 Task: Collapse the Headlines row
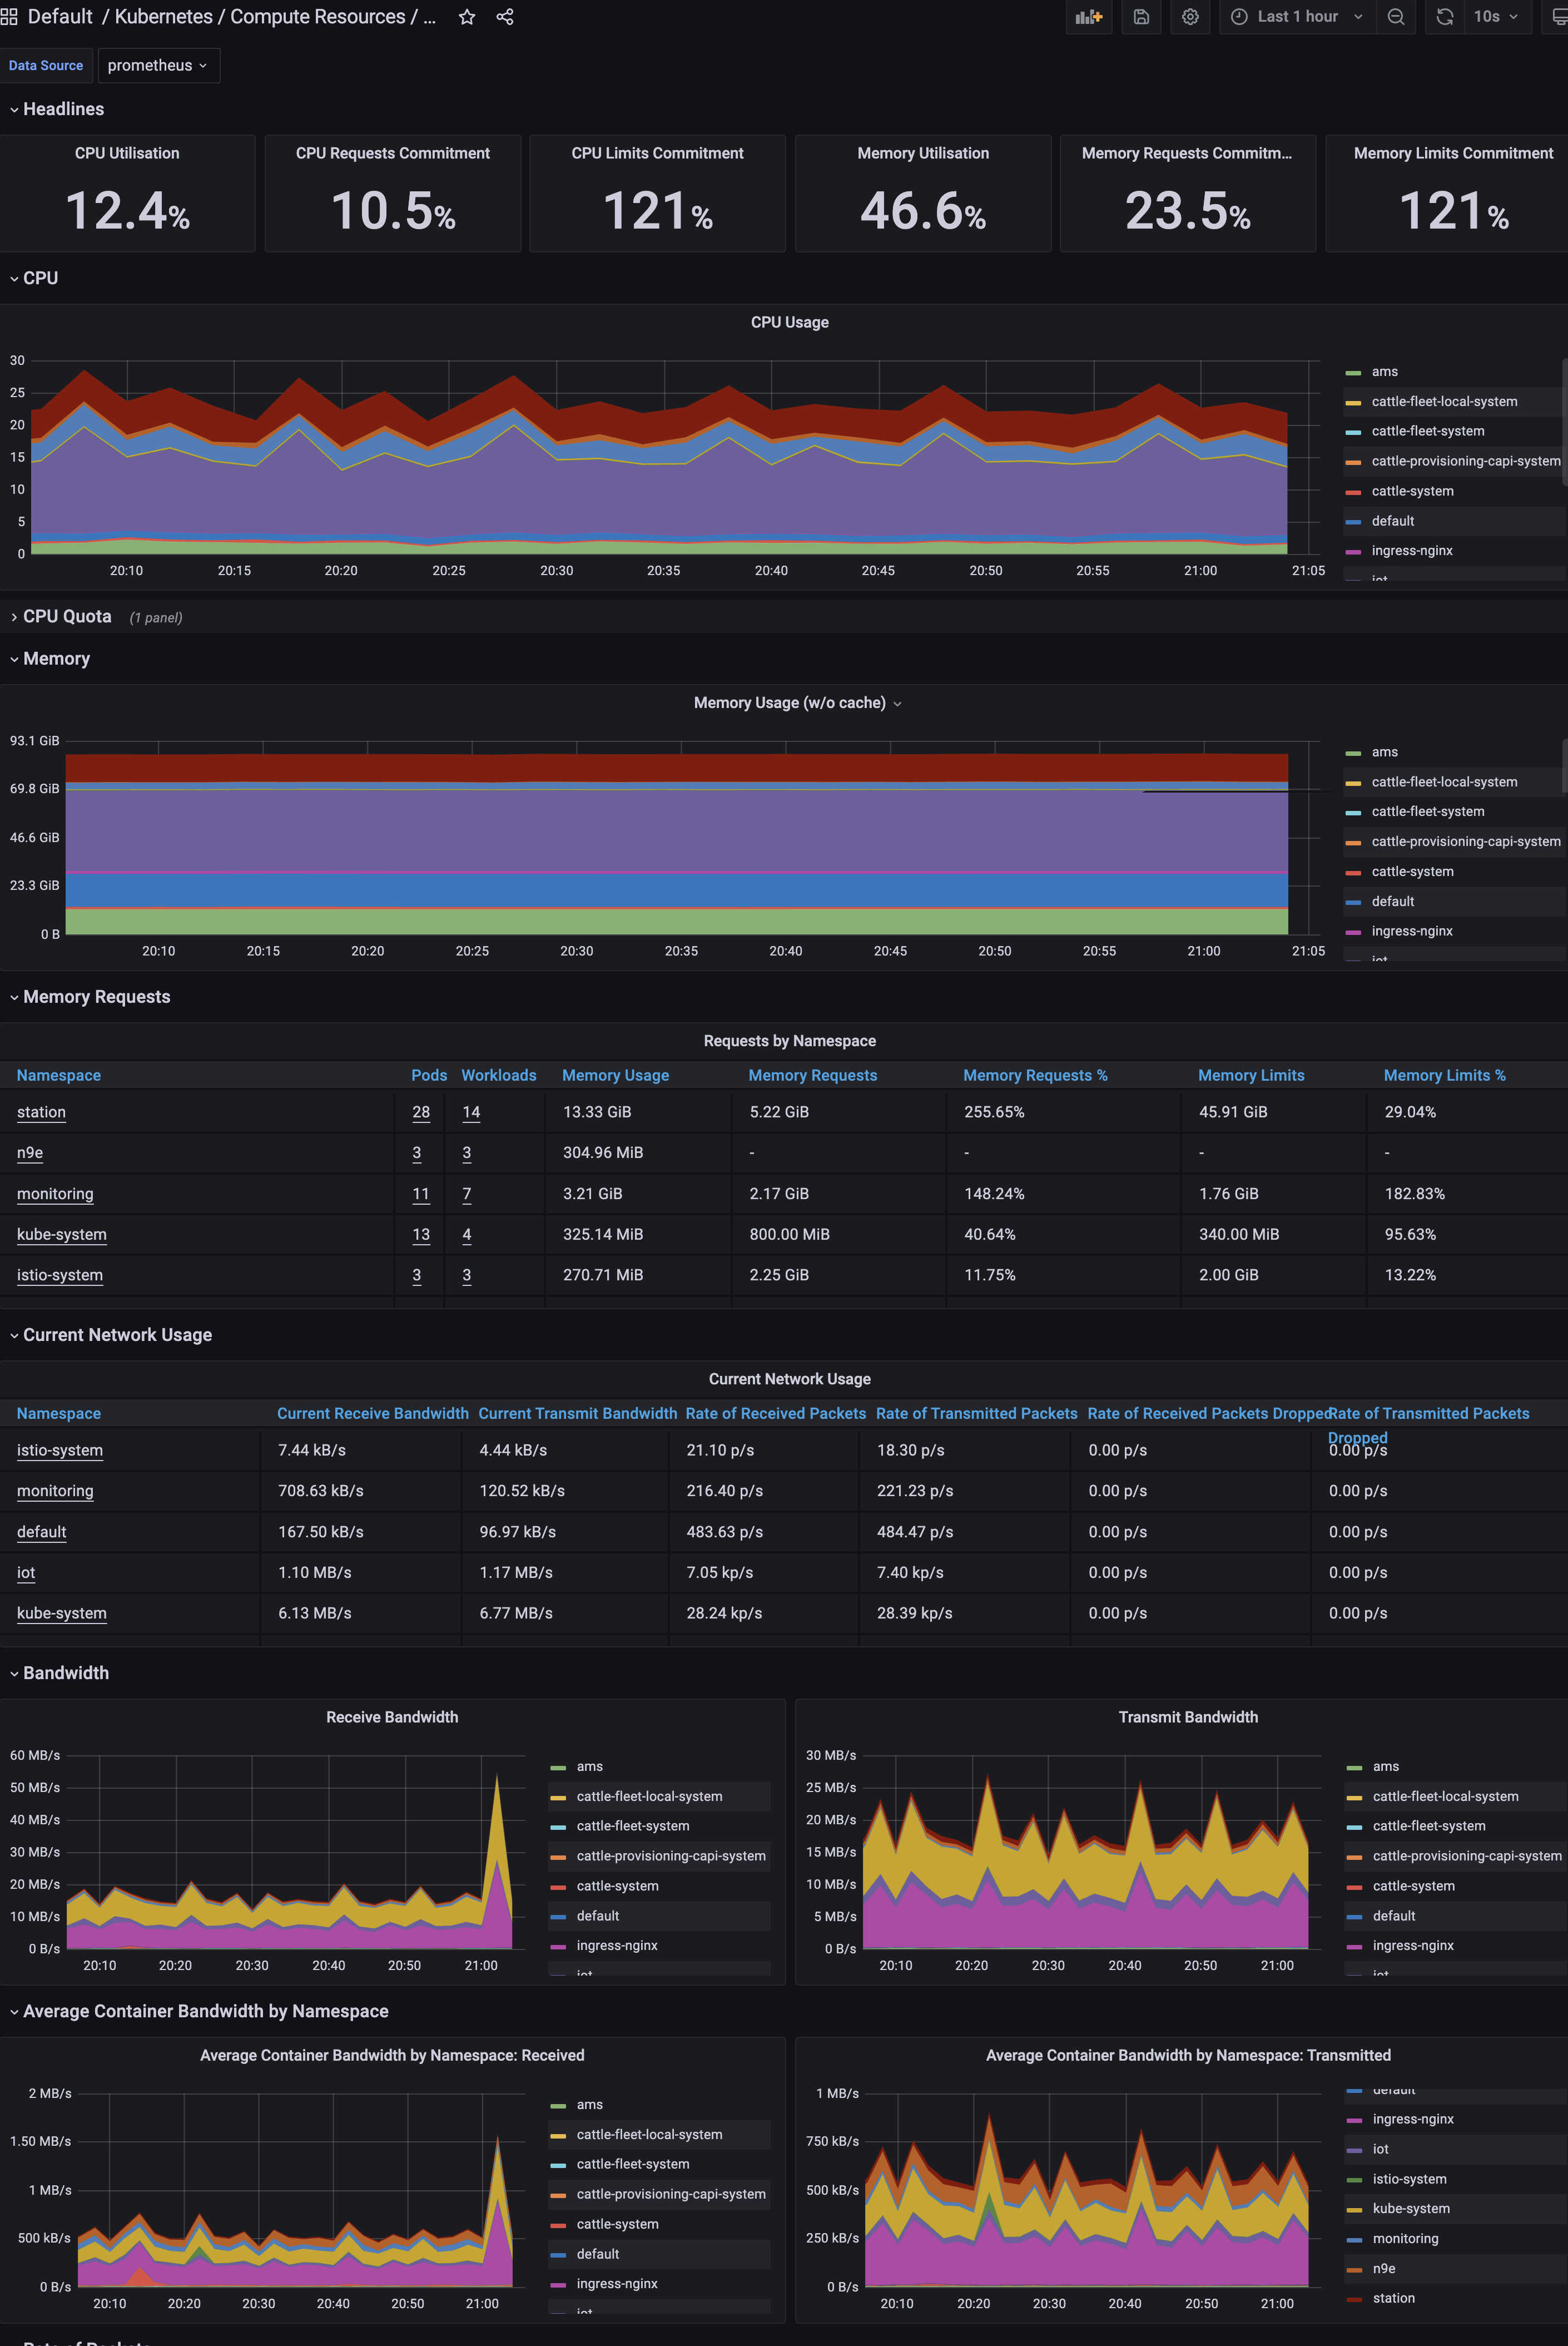[x=63, y=109]
